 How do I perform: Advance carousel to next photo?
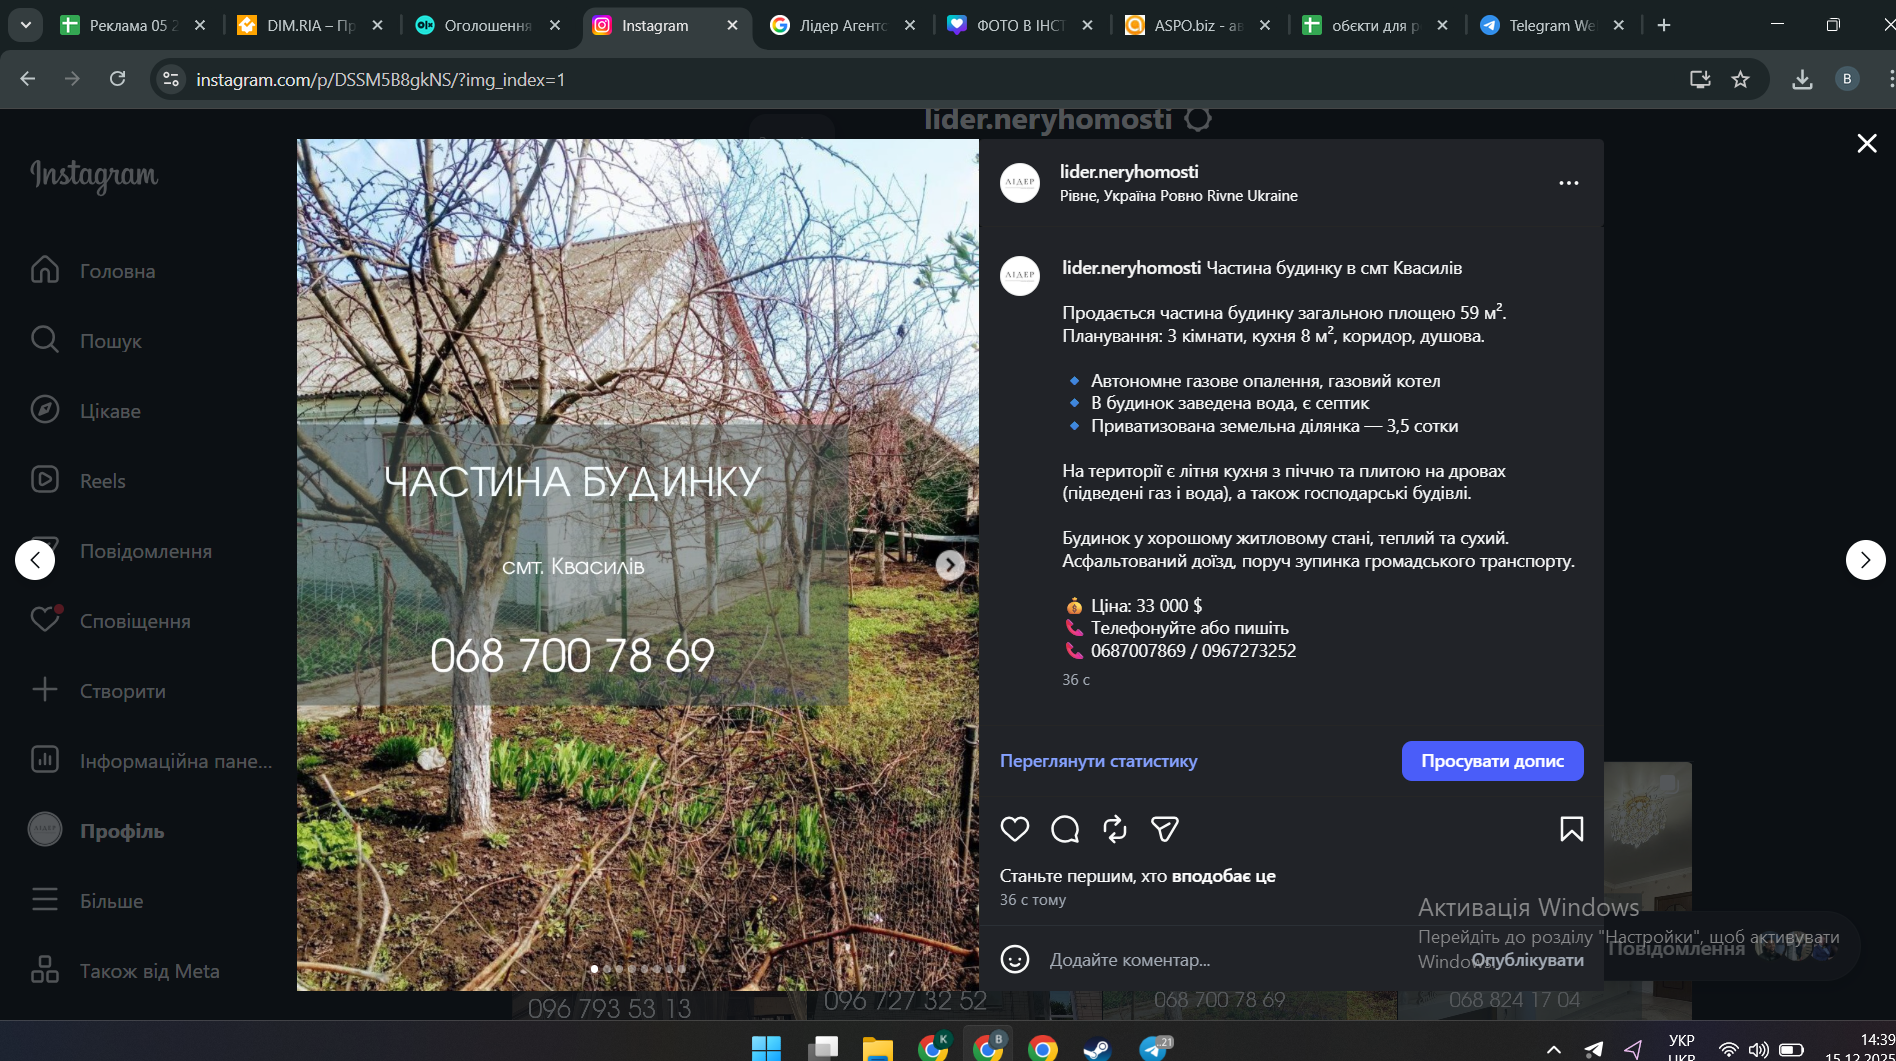(x=950, y=565)
